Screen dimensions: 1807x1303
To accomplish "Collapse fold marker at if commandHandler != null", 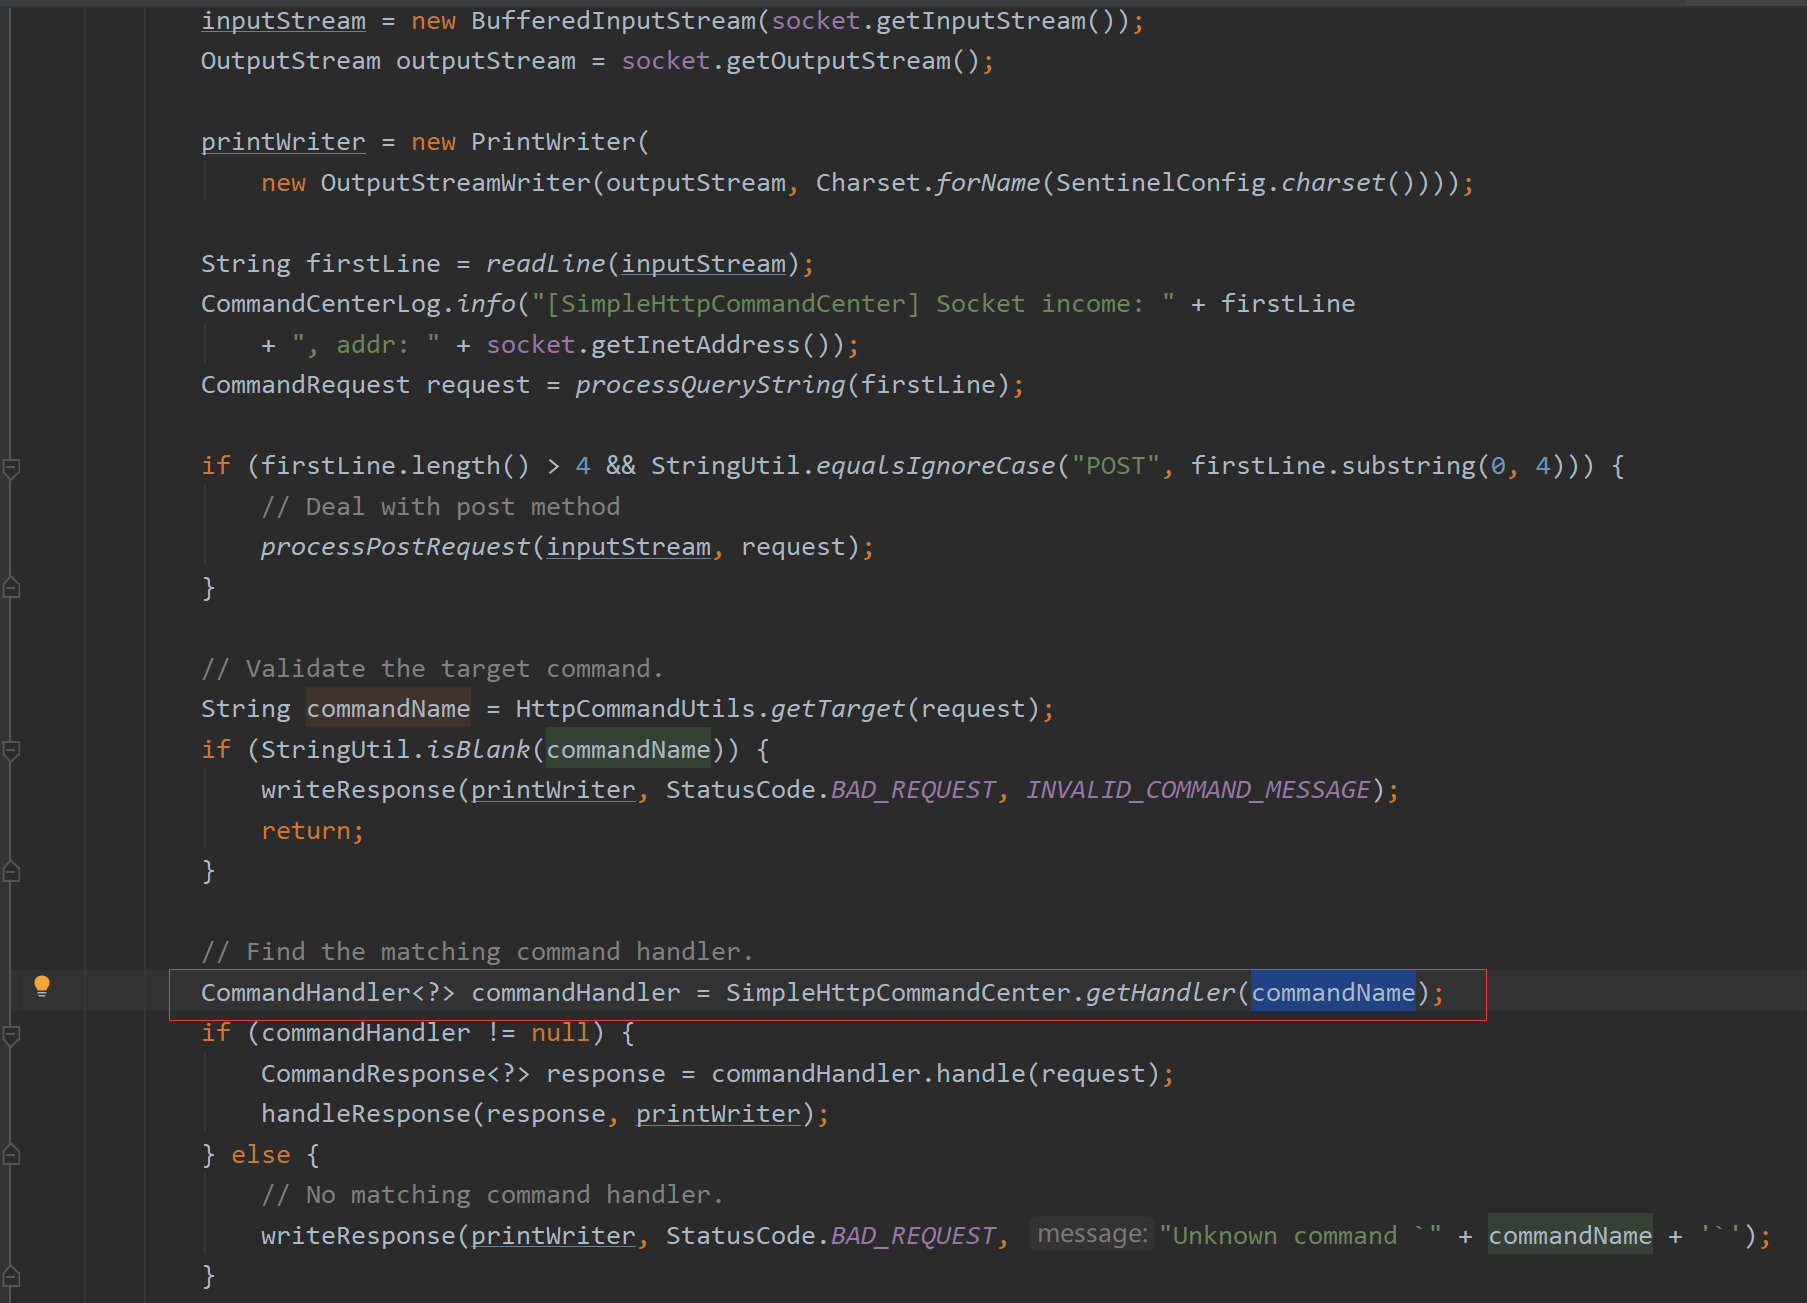I will [12, 1035].
